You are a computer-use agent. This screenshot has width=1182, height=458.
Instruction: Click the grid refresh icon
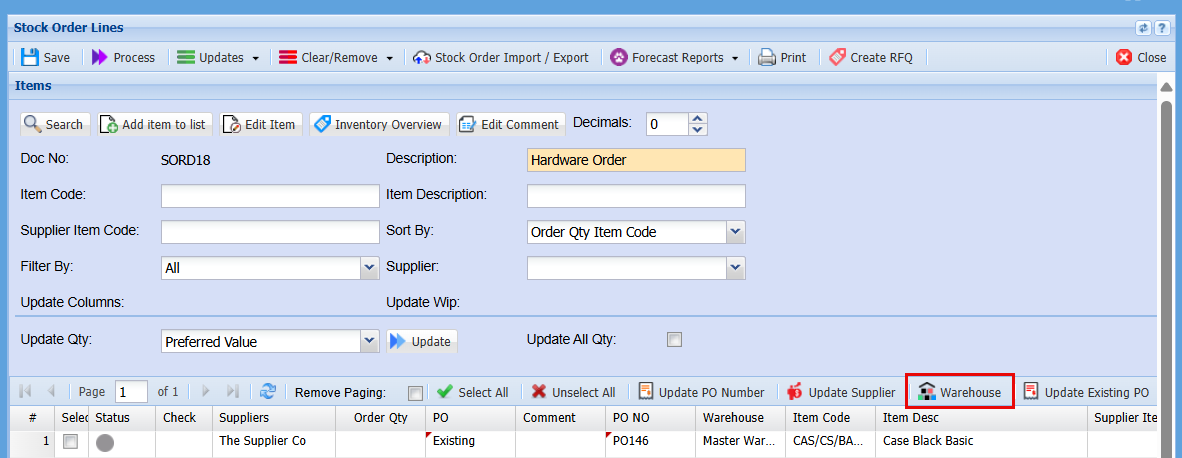tap(268, 392)
